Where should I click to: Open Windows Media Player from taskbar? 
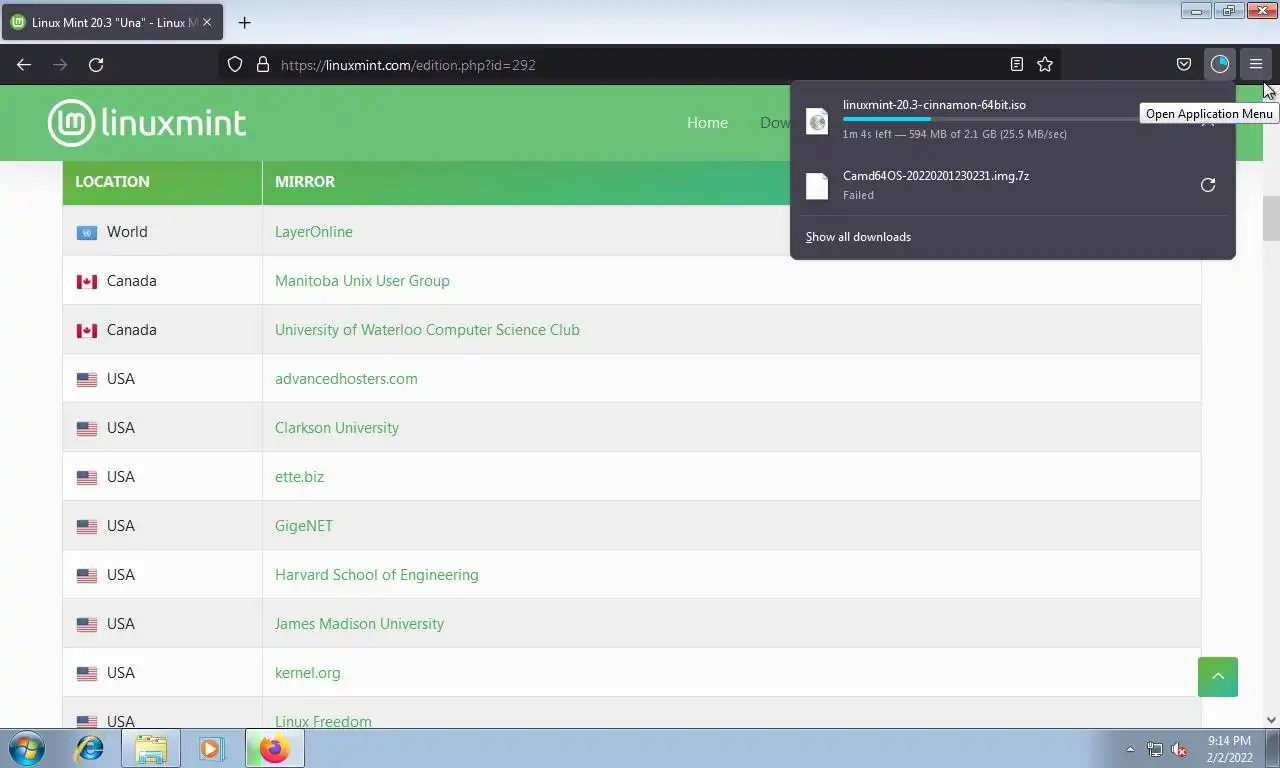click(211, 748)
